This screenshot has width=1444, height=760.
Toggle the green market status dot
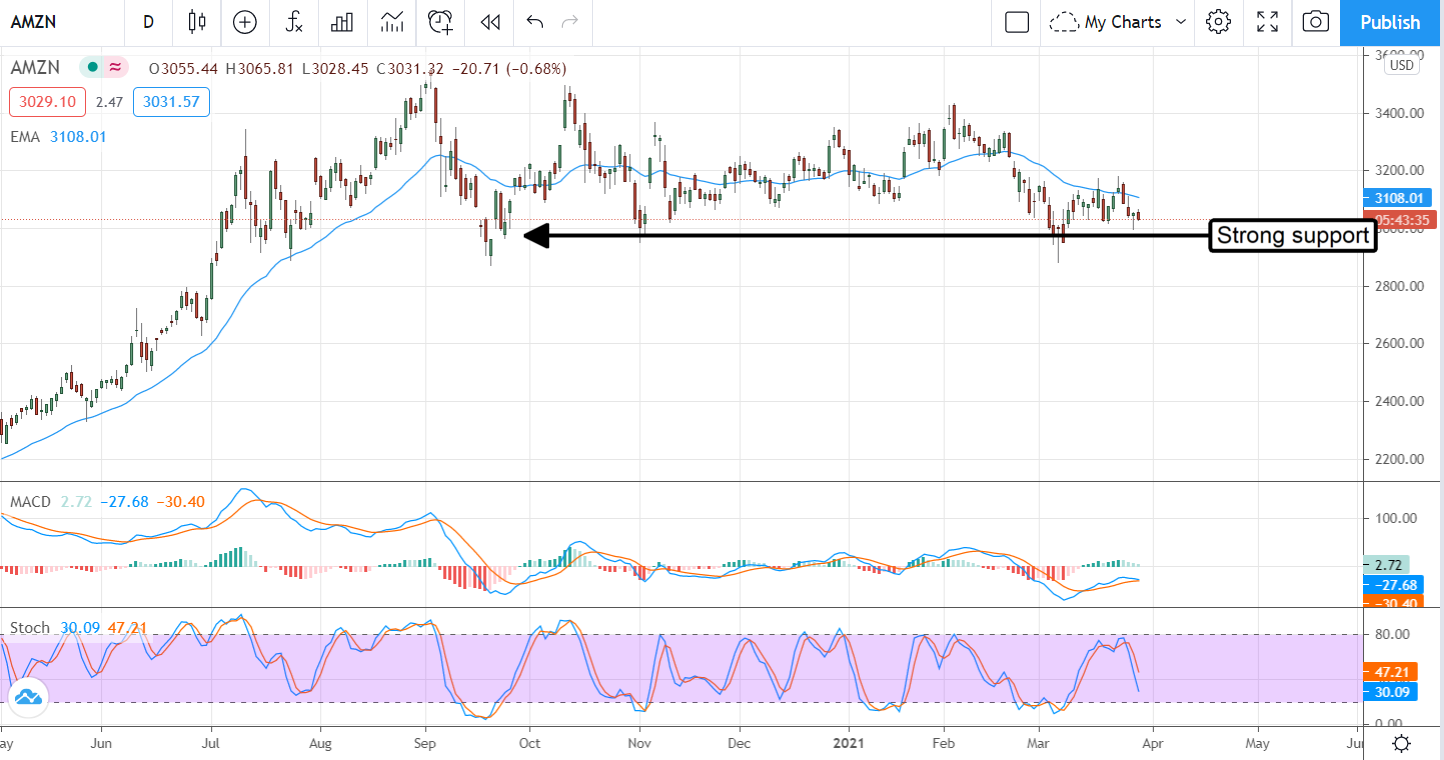pyautogui.click(x=92, y=67)
